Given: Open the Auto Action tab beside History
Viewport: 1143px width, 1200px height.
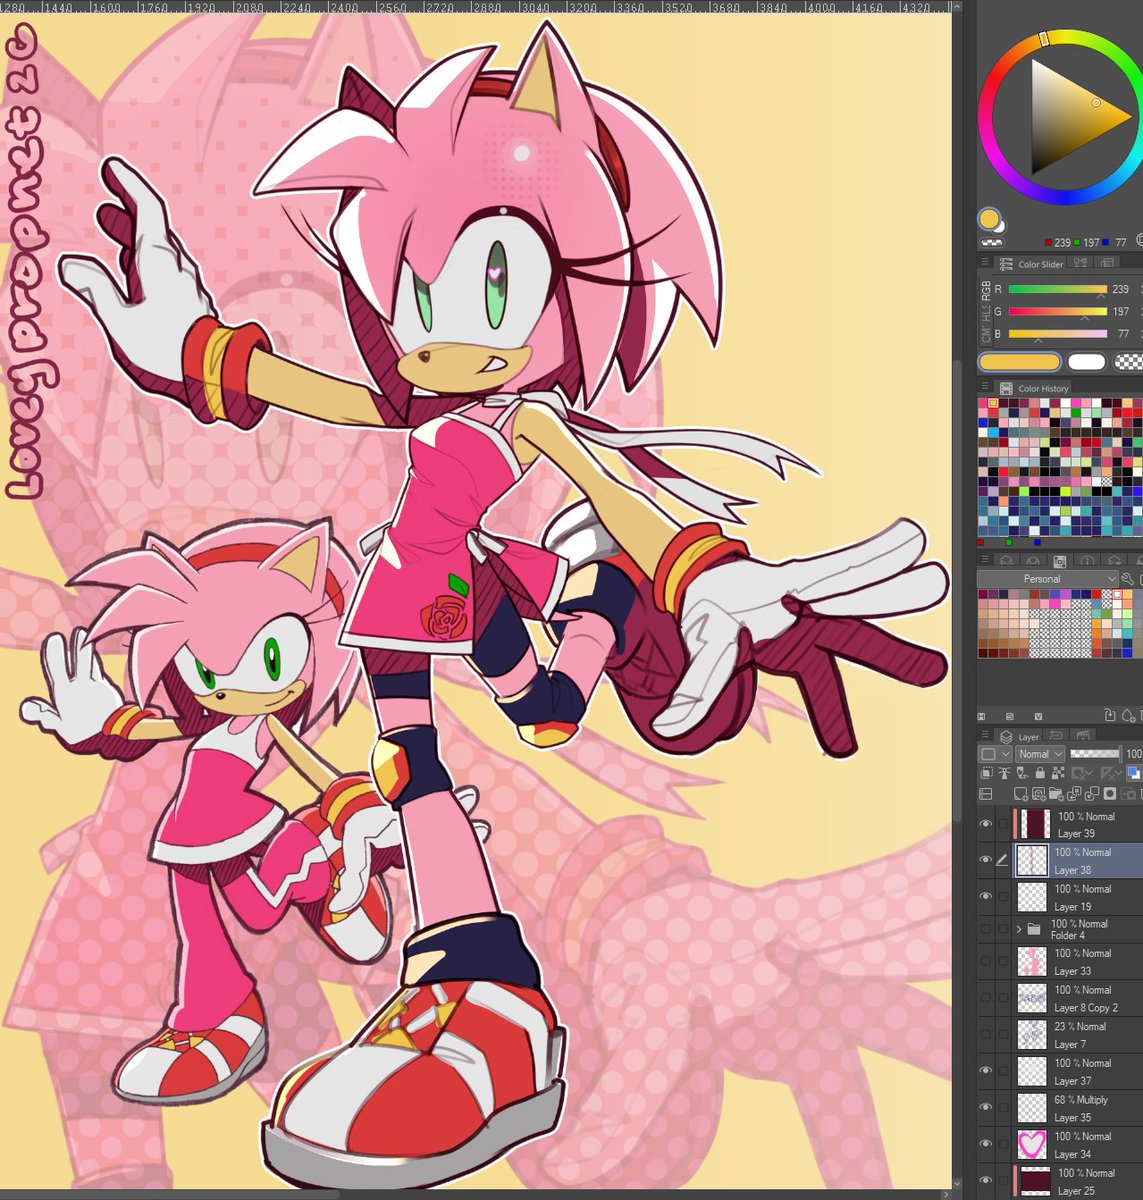Looking at the screenshot, I should (x=1083, y=736).
